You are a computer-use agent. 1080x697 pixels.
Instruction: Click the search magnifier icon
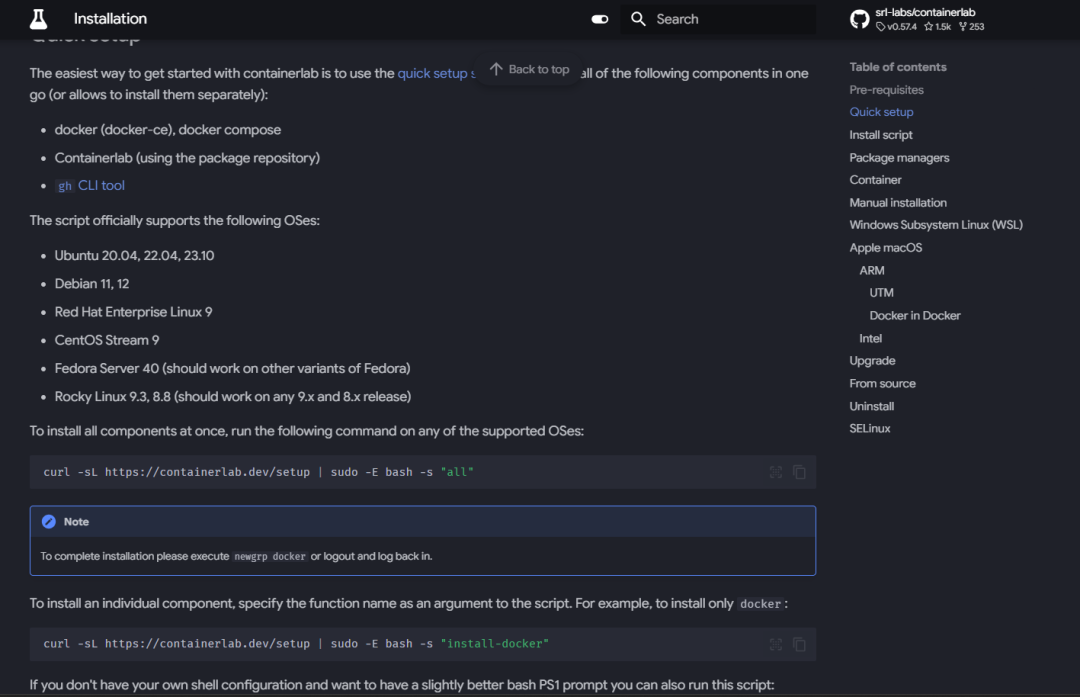pos(638,19)
